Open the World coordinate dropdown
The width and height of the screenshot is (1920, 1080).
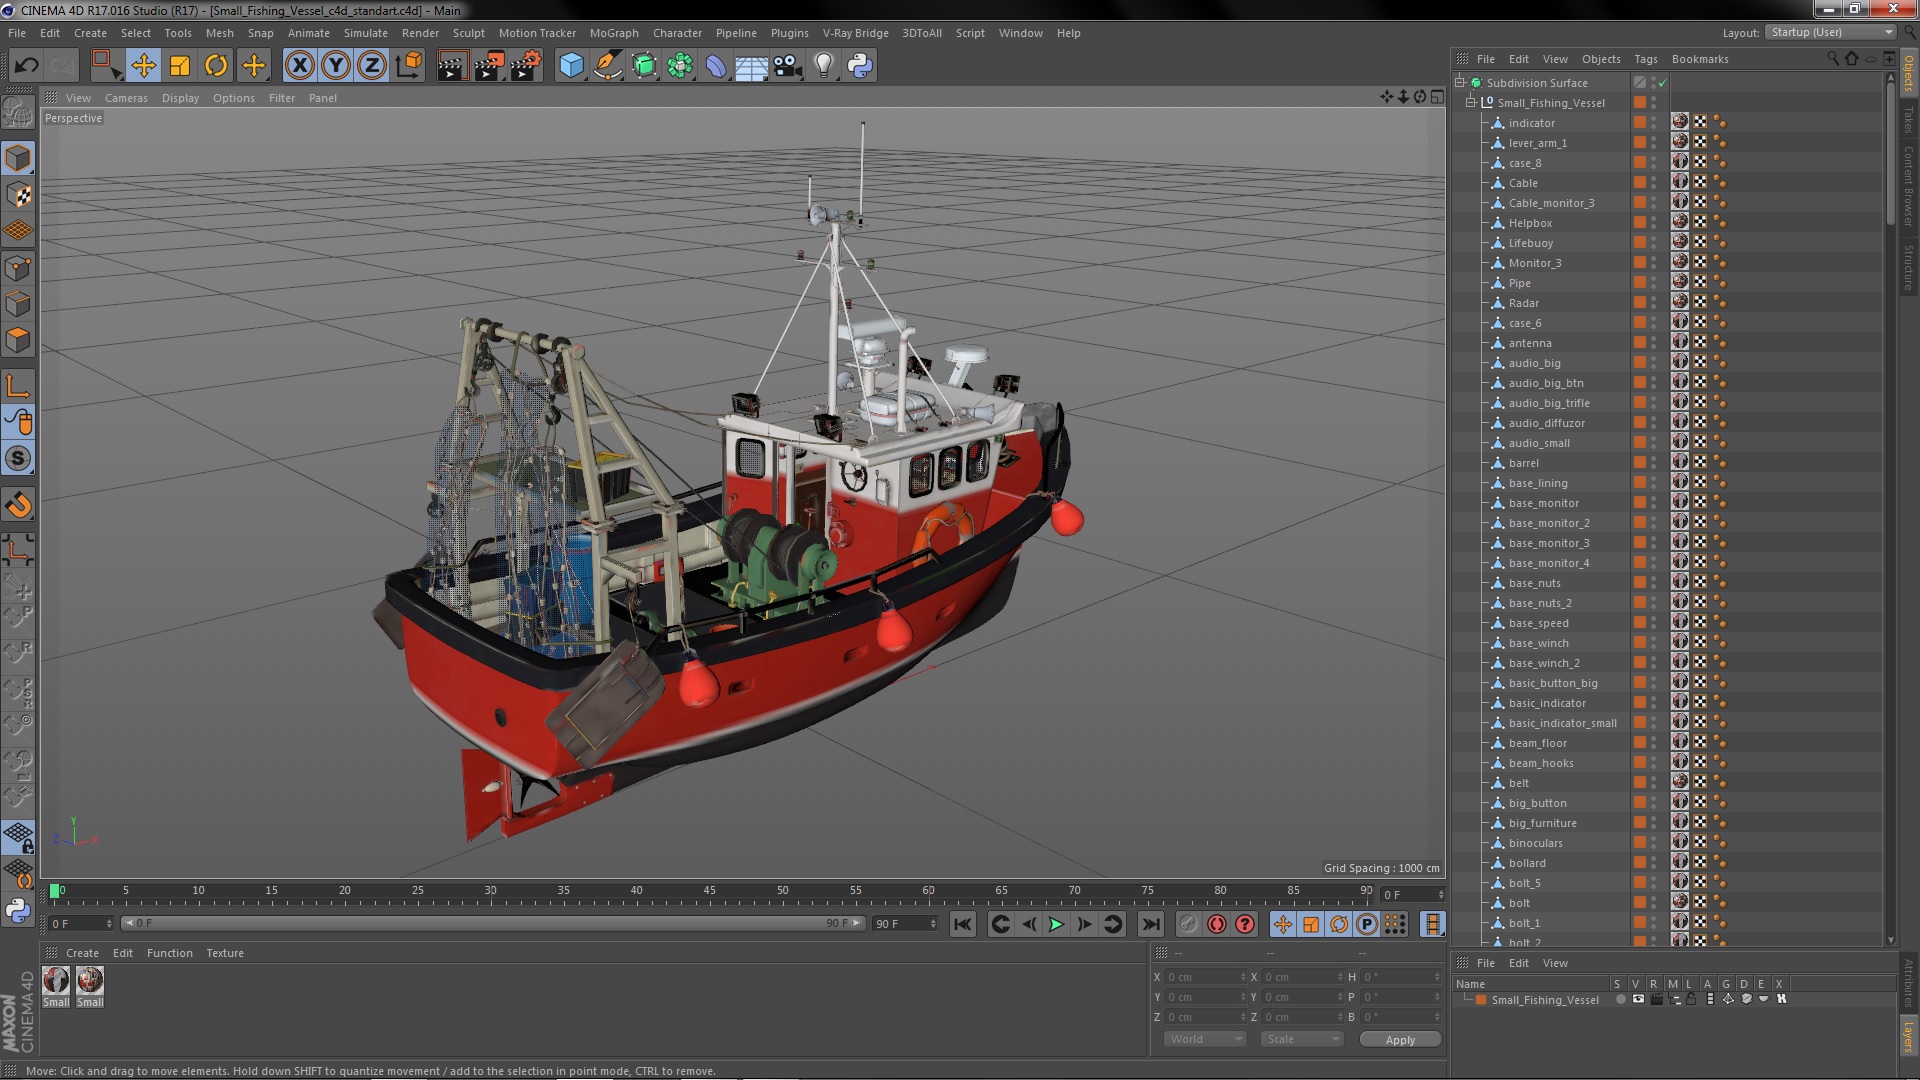pos(1205,1039)
